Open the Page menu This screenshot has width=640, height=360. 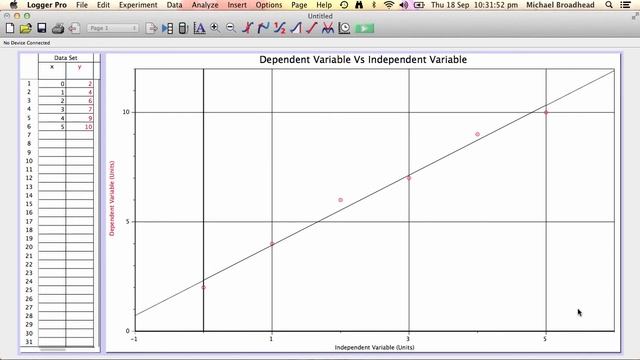click(299, 5)
